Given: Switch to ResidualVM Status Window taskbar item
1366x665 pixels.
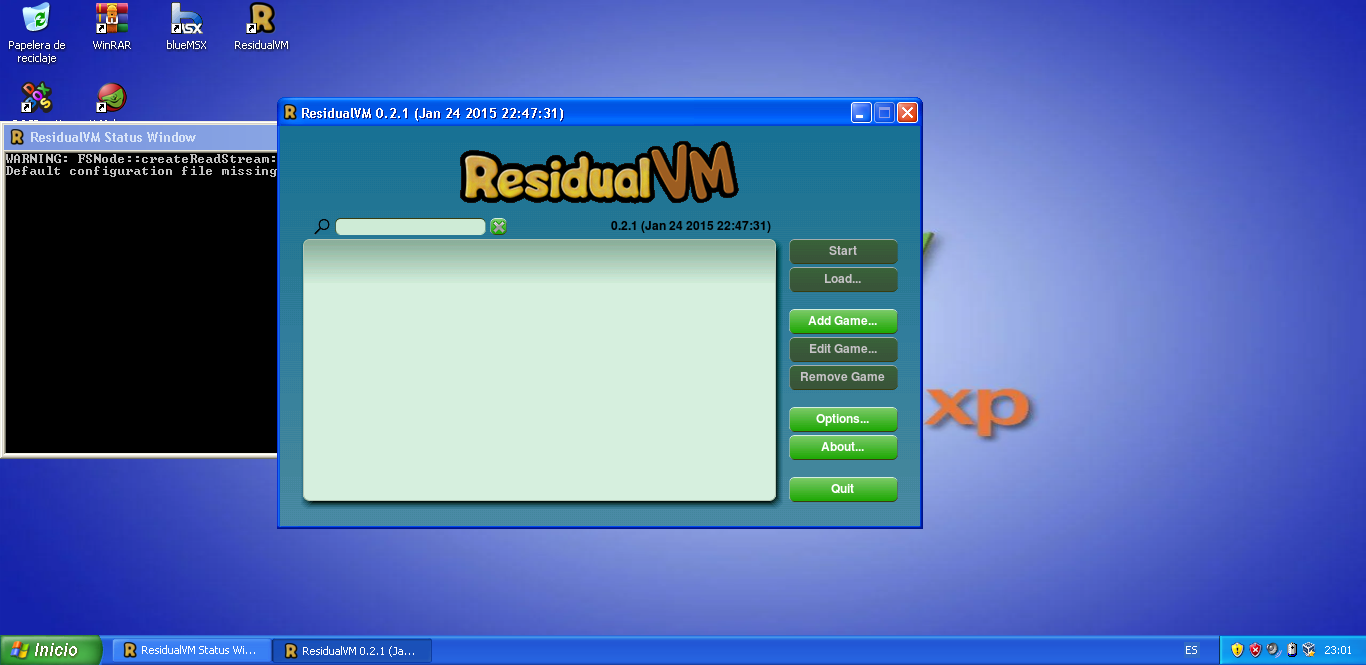Looking at the screenshot, I should [x=191, y=650].
